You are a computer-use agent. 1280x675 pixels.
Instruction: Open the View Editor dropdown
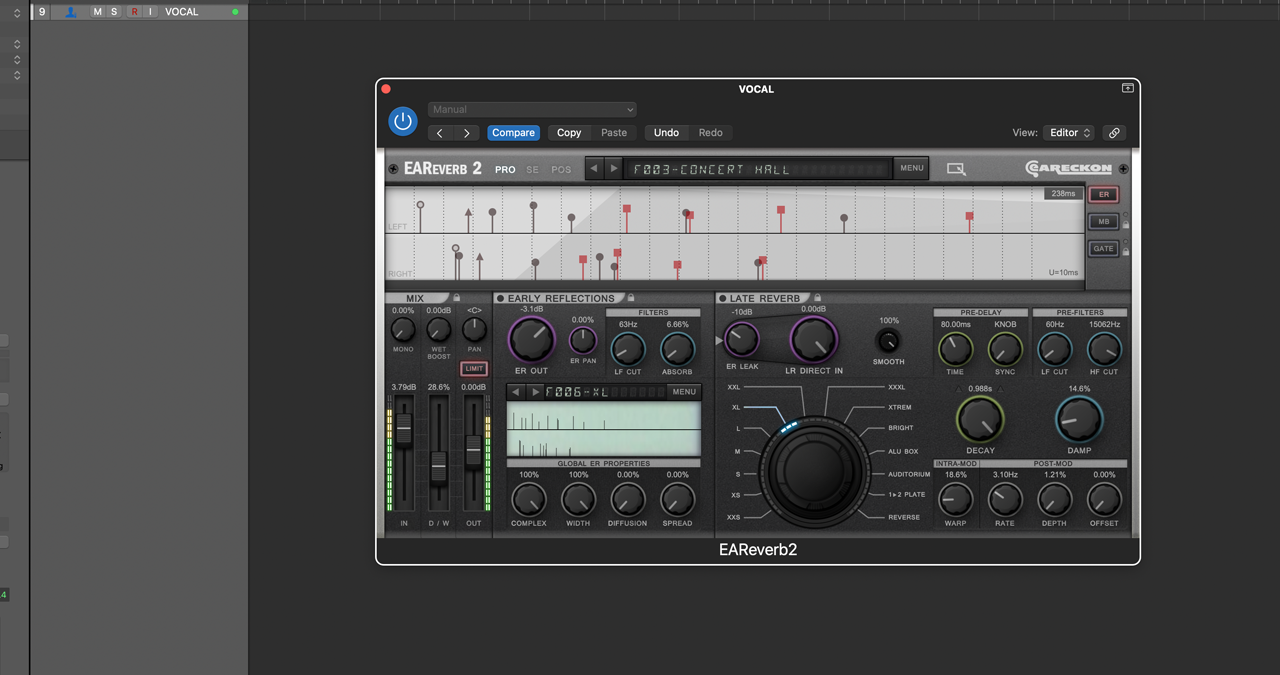point(1069,133)
